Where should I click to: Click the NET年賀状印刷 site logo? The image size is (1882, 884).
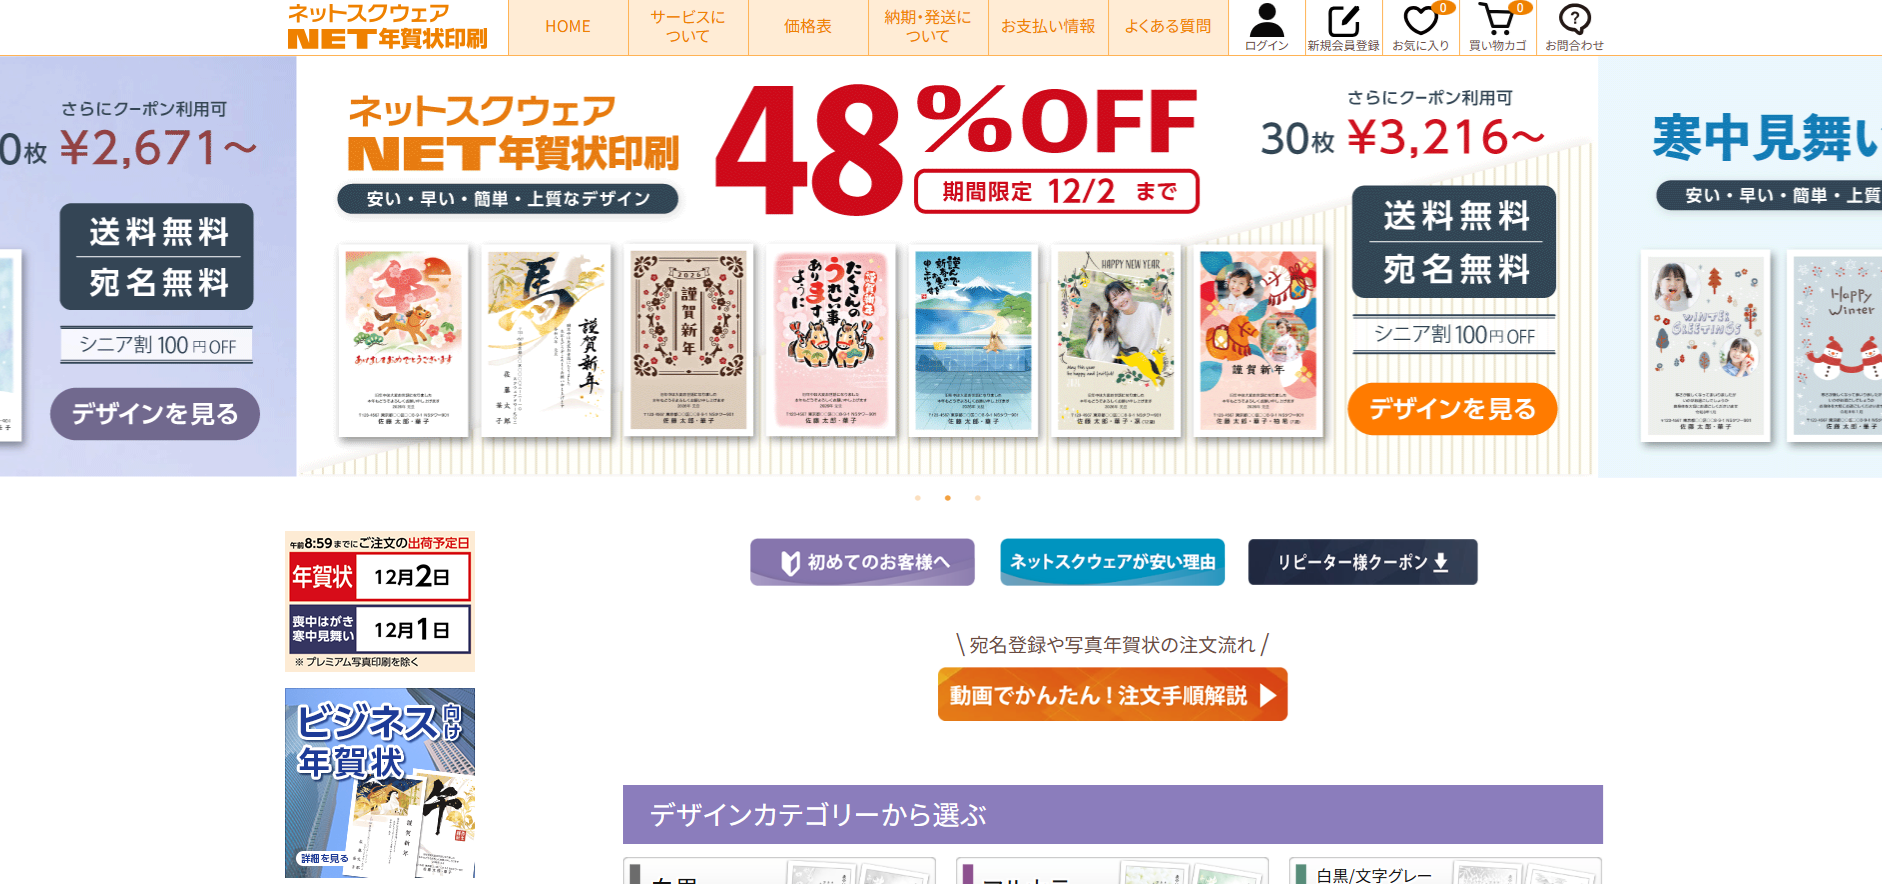point(387,27)
